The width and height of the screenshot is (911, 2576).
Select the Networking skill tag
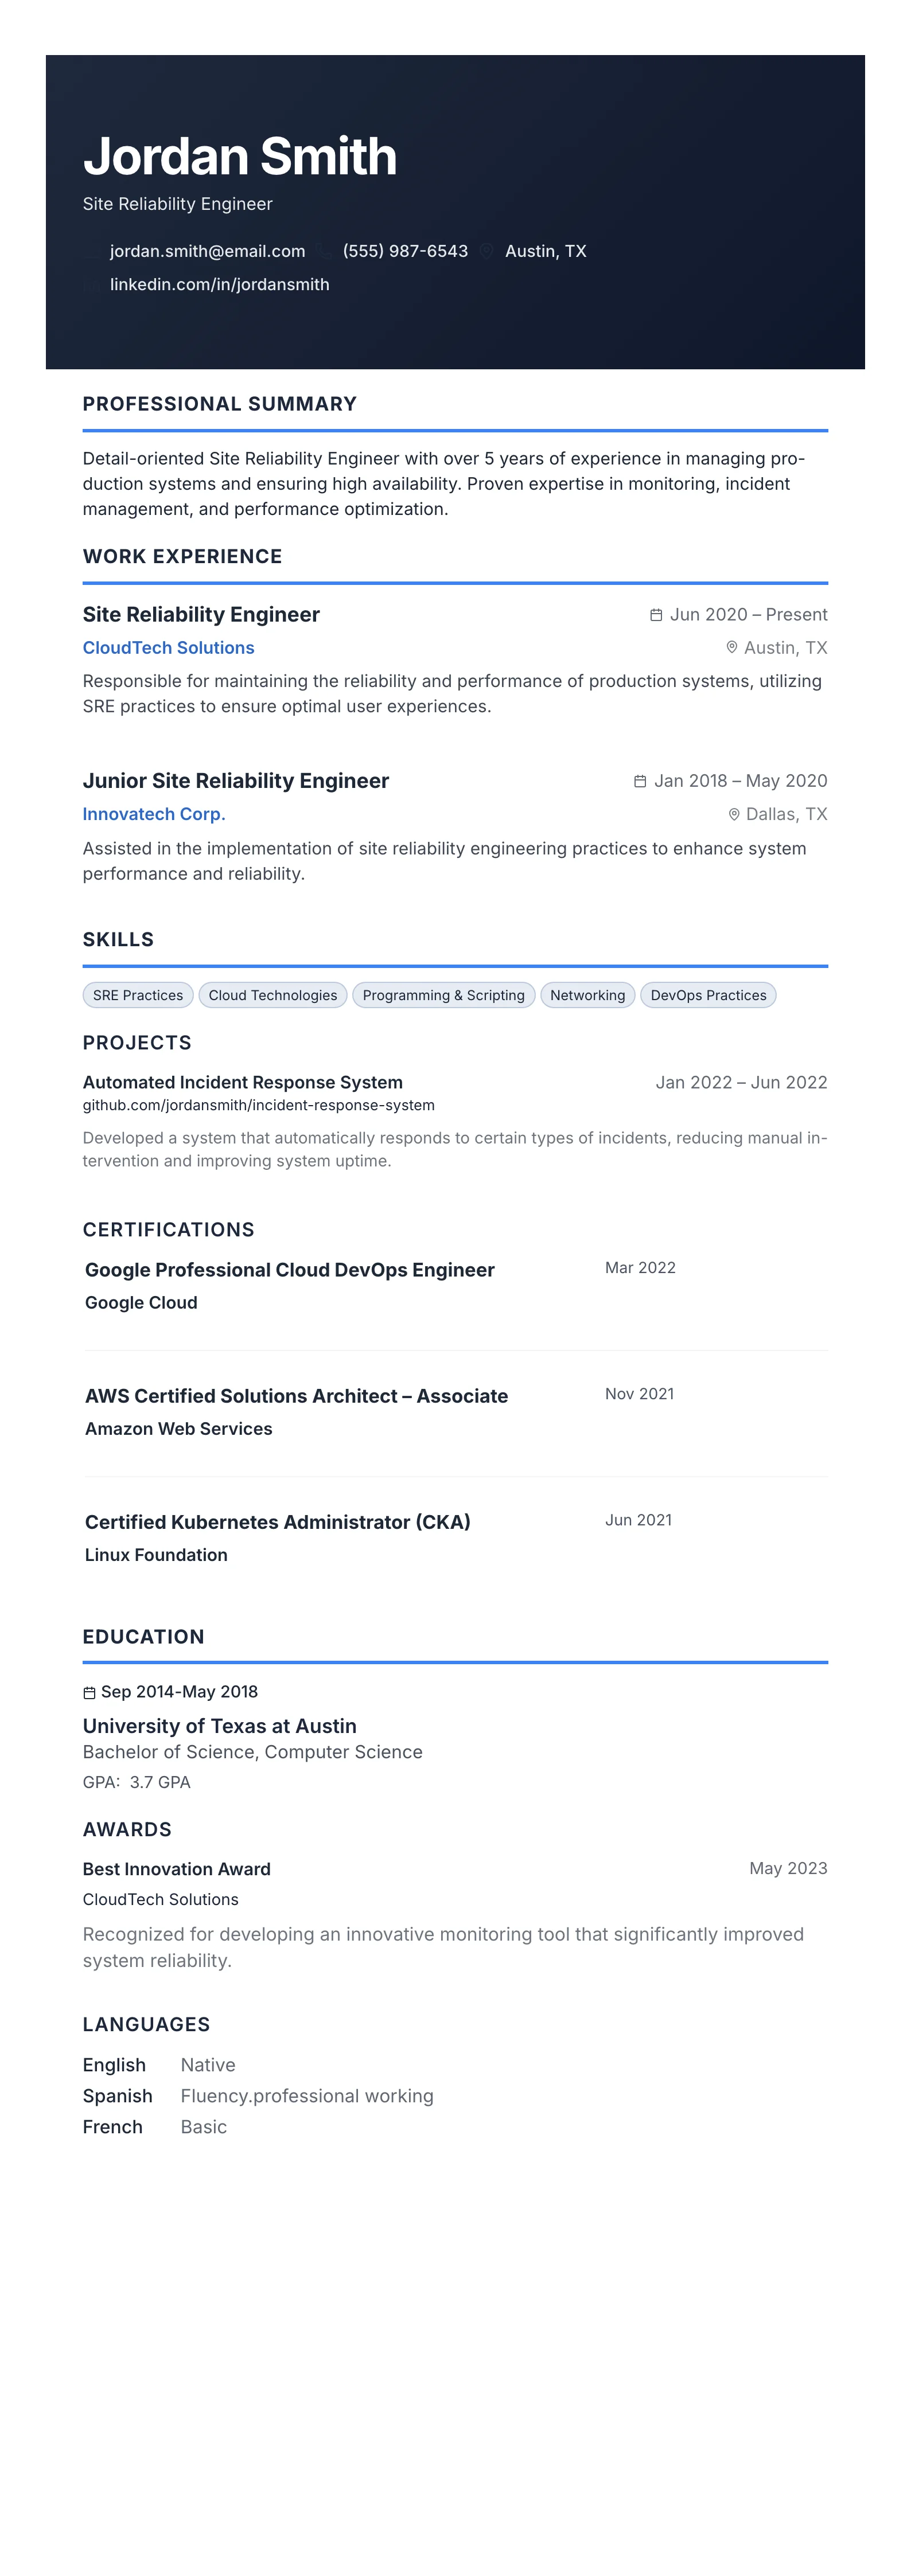(587, 995)
